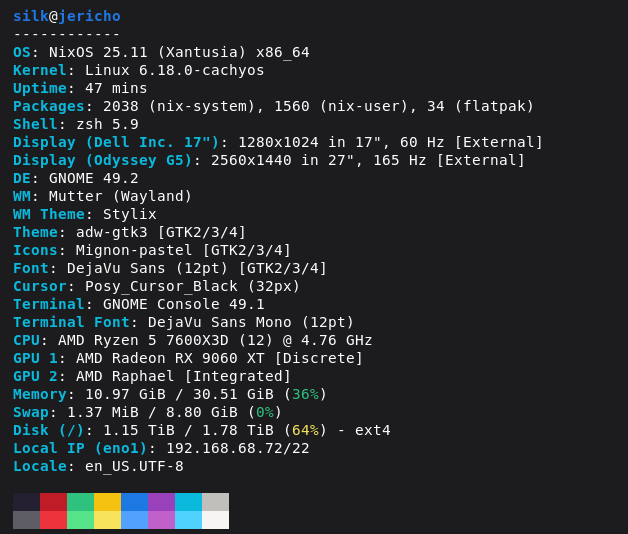Click the medium gray color swatch

point(26,520)
